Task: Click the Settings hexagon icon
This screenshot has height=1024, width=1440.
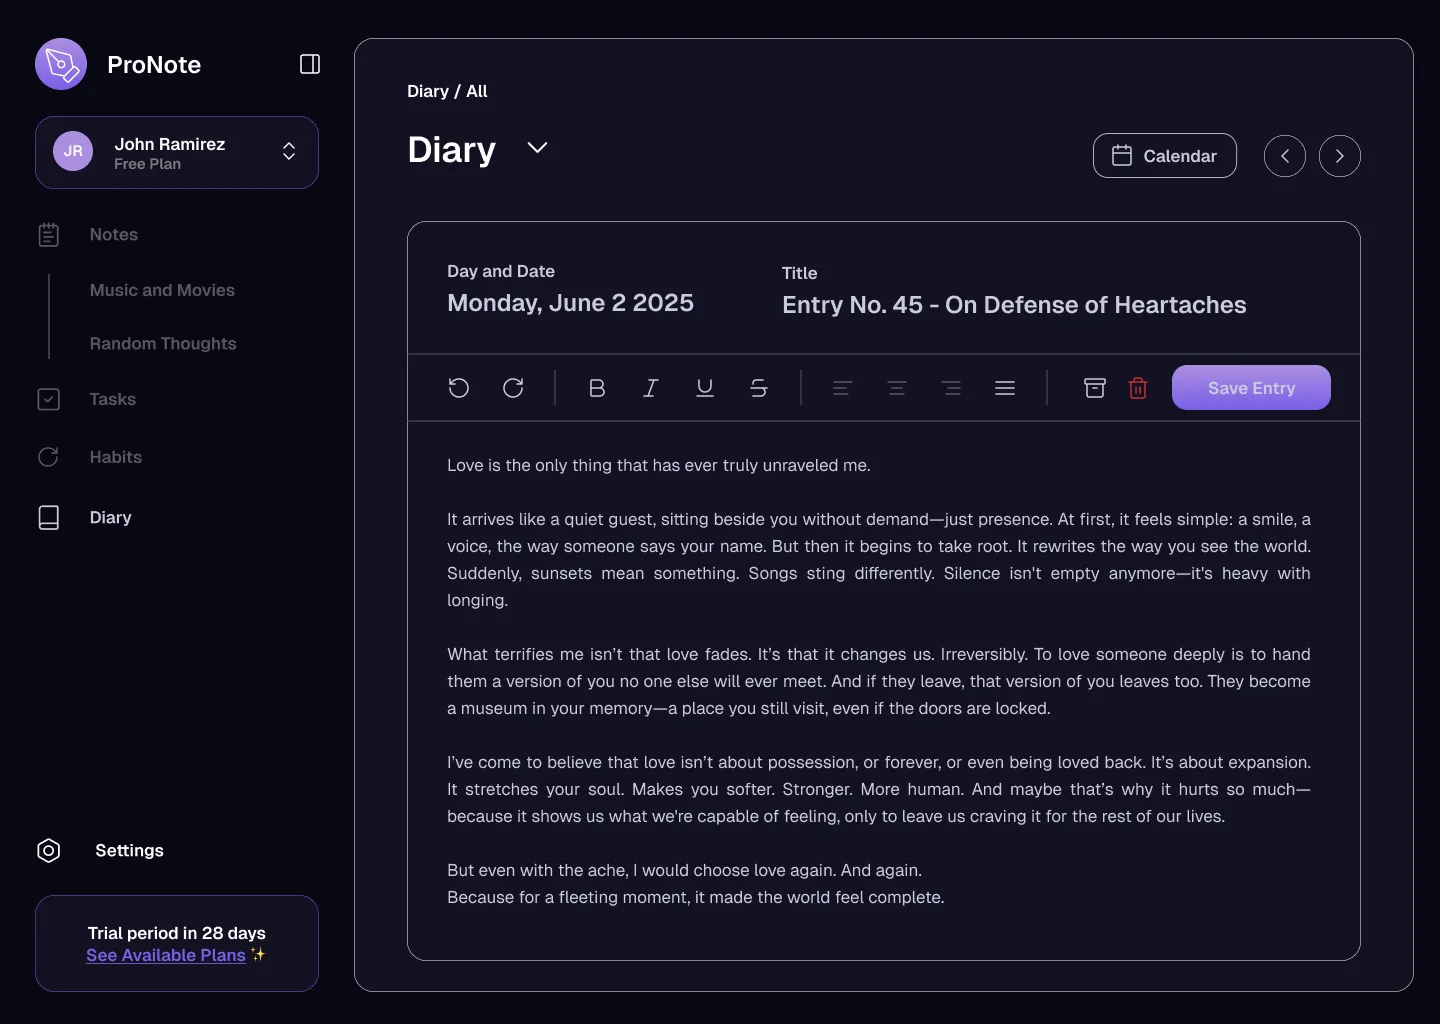Action: [x=49, y=851]
